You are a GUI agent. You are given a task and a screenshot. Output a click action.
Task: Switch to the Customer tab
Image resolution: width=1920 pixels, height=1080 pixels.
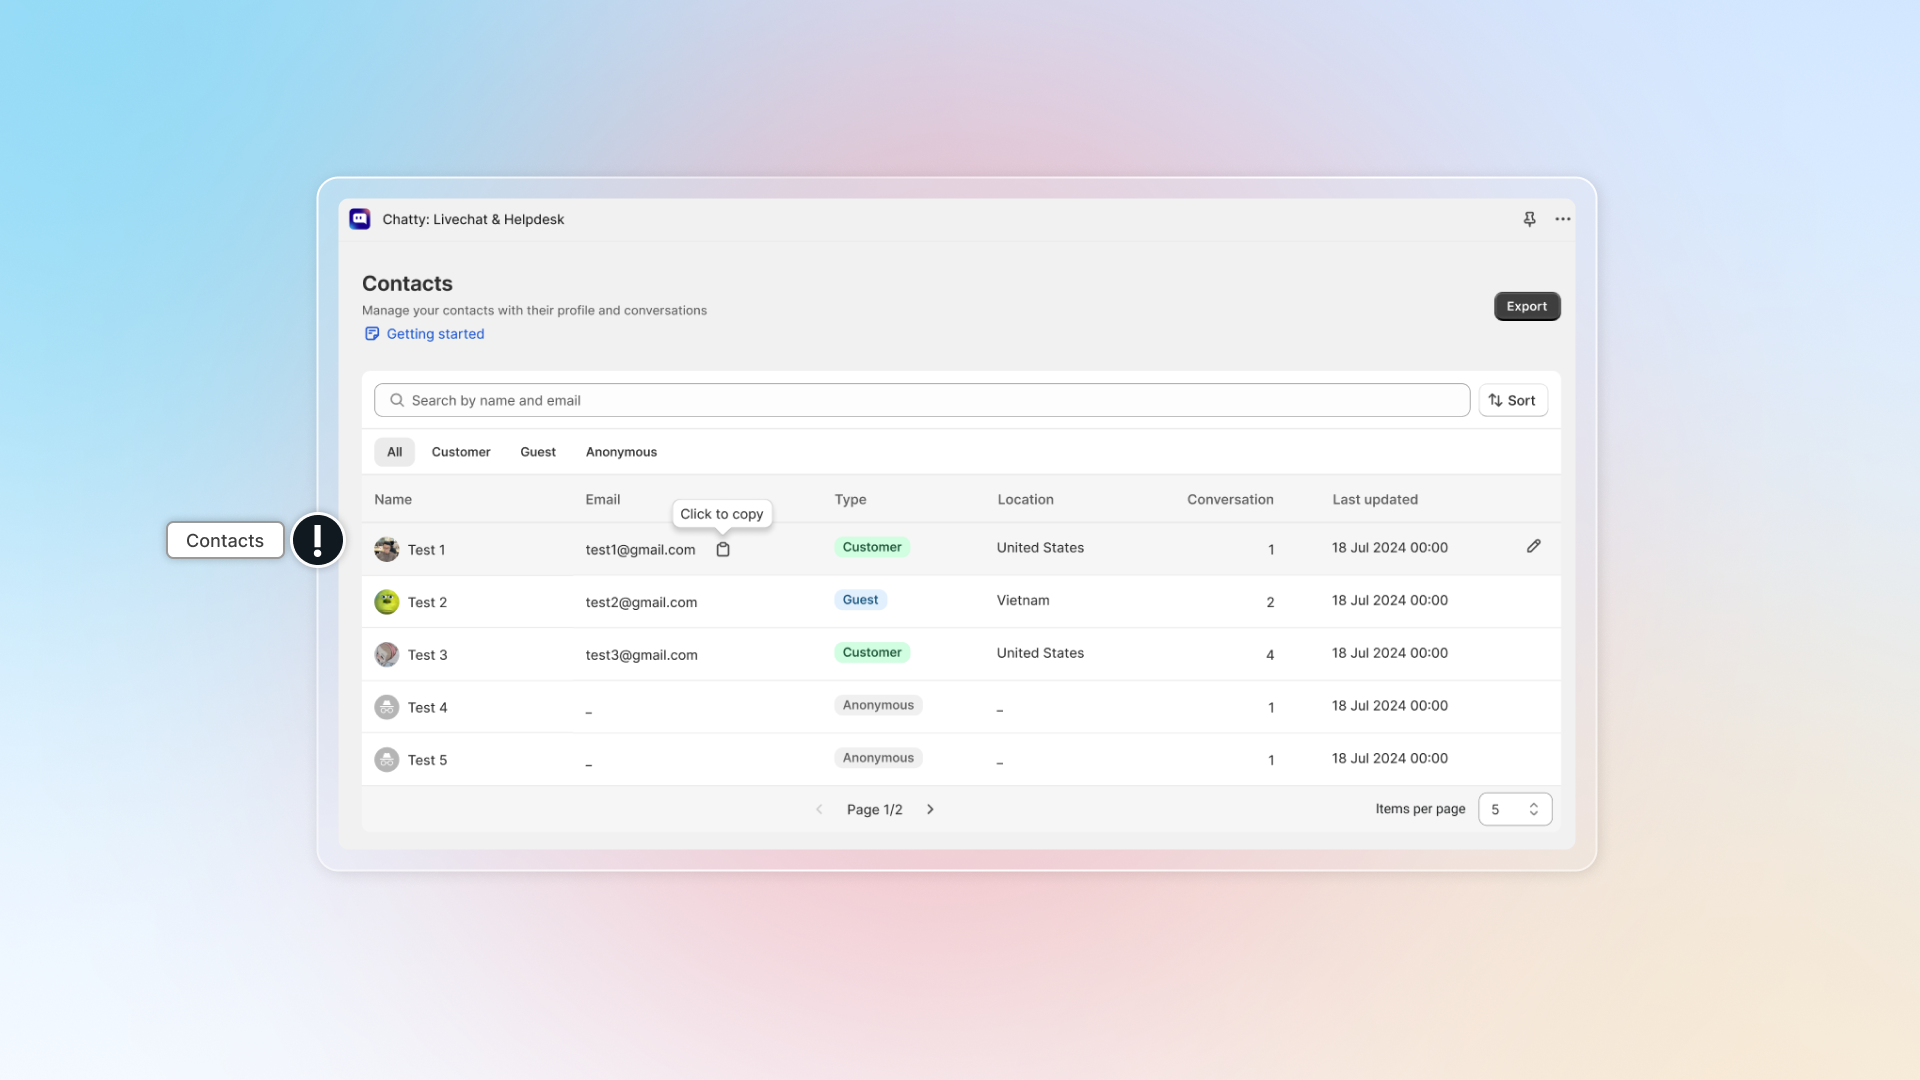[461, 452]
